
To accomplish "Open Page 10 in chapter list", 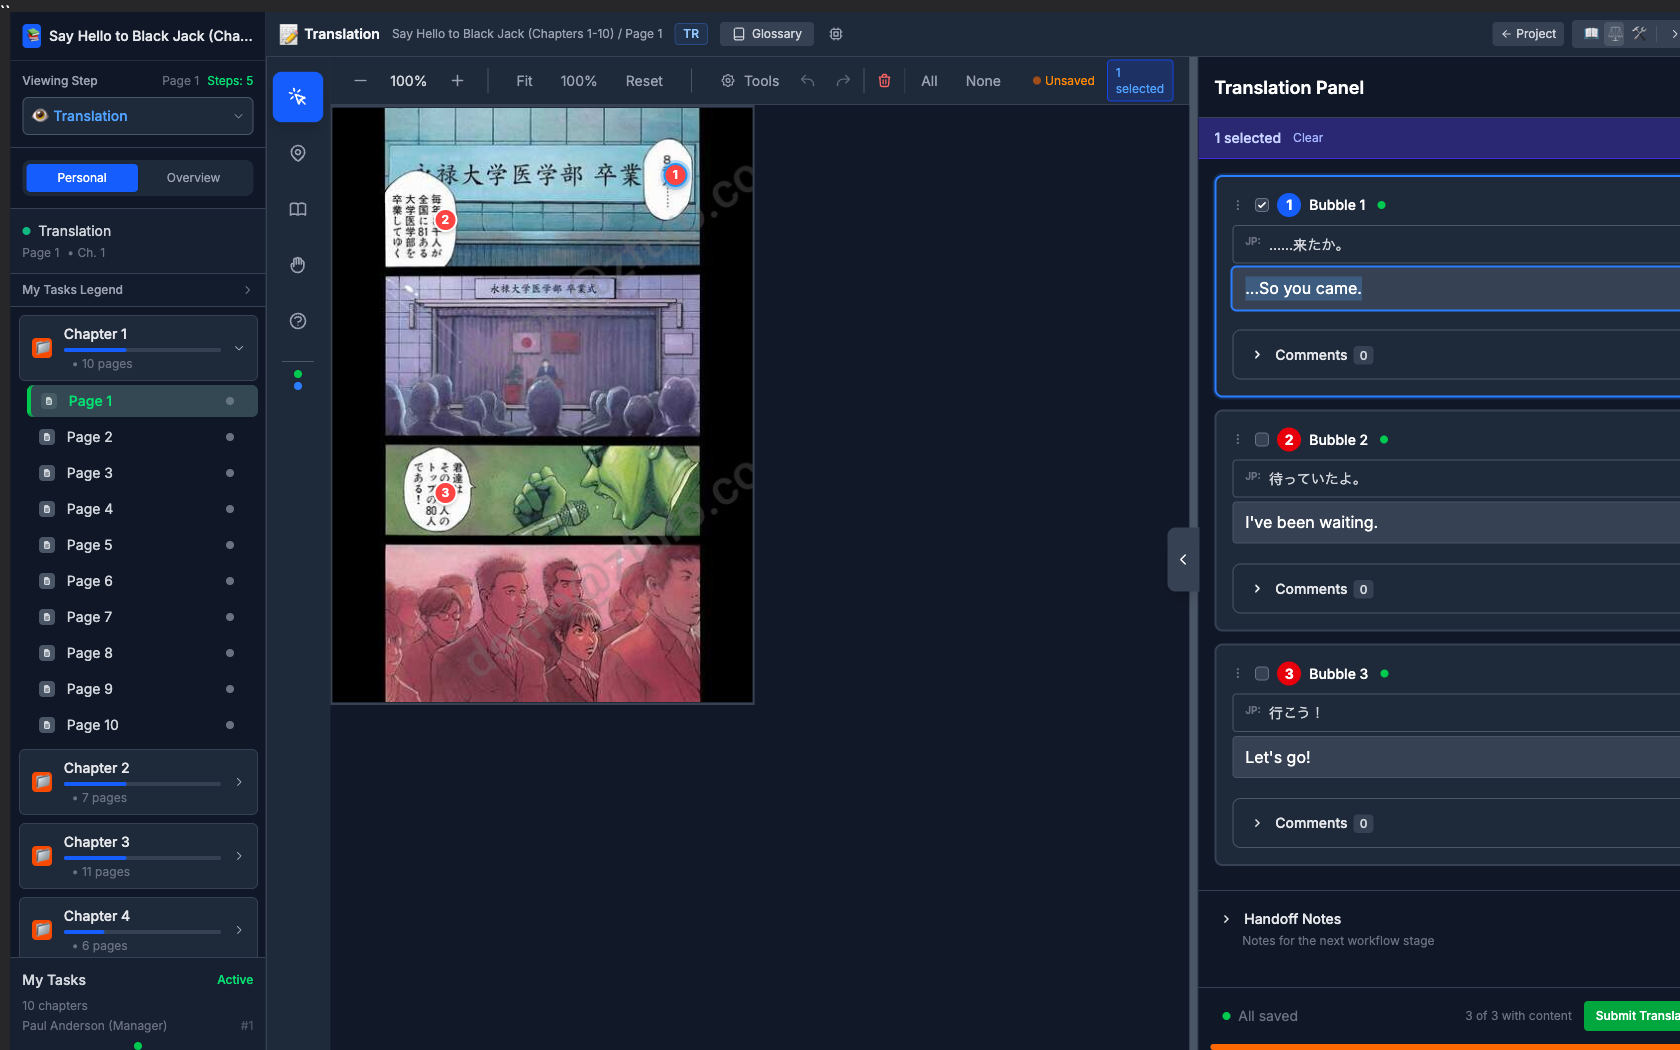I will click(x=142, y=725).
